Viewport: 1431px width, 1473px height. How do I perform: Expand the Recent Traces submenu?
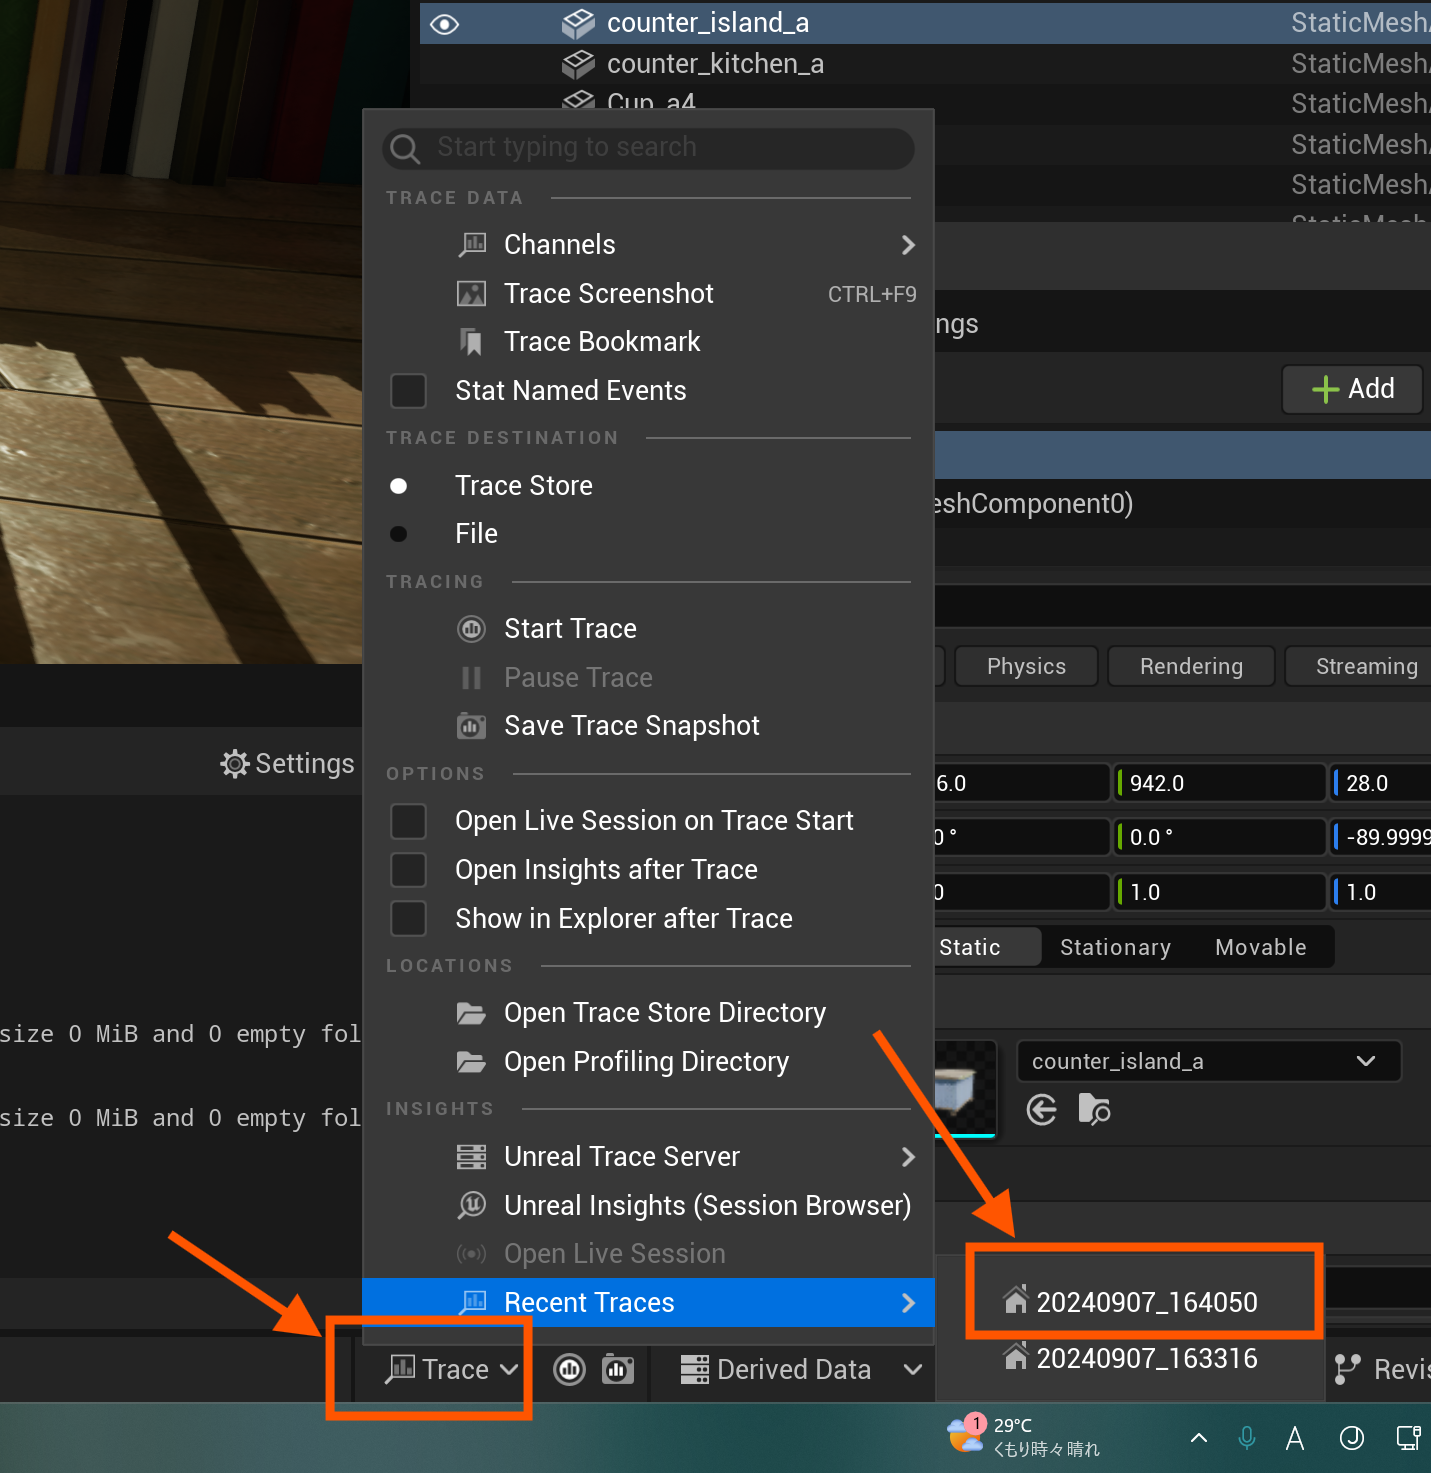tap(648, 1303)
